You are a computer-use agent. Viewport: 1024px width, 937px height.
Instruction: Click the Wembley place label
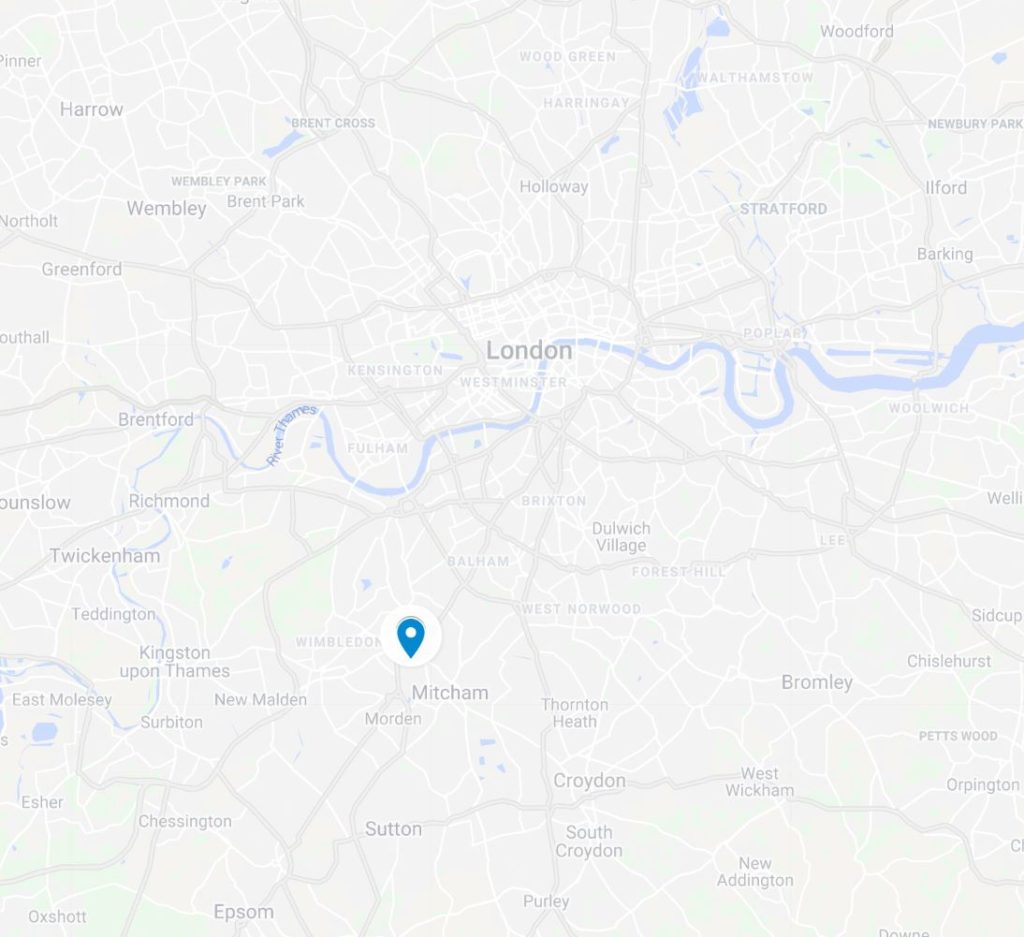tap(167, 208)
